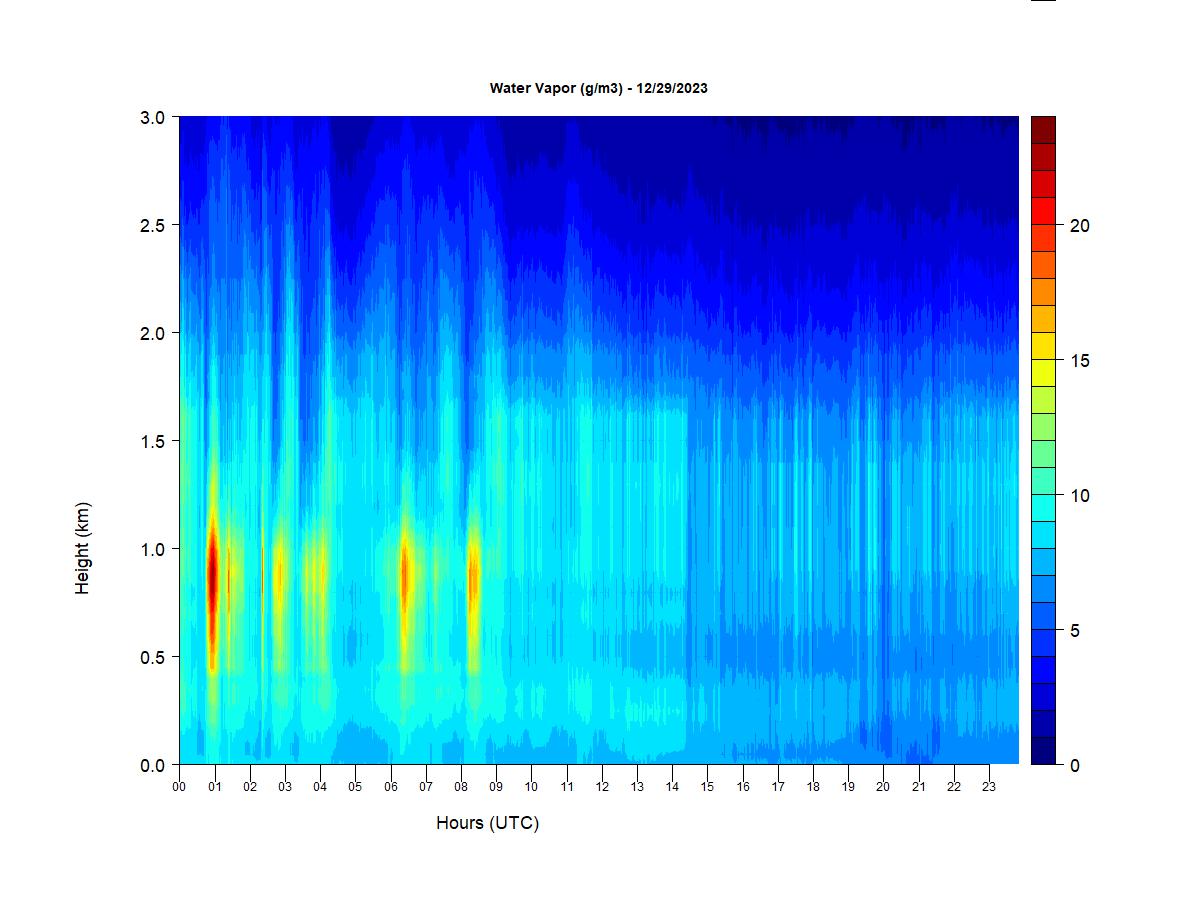The height and width of the screenshot is (900, 1200).
Task: Click the red vapor peak near hour 01
Action: 212,575
